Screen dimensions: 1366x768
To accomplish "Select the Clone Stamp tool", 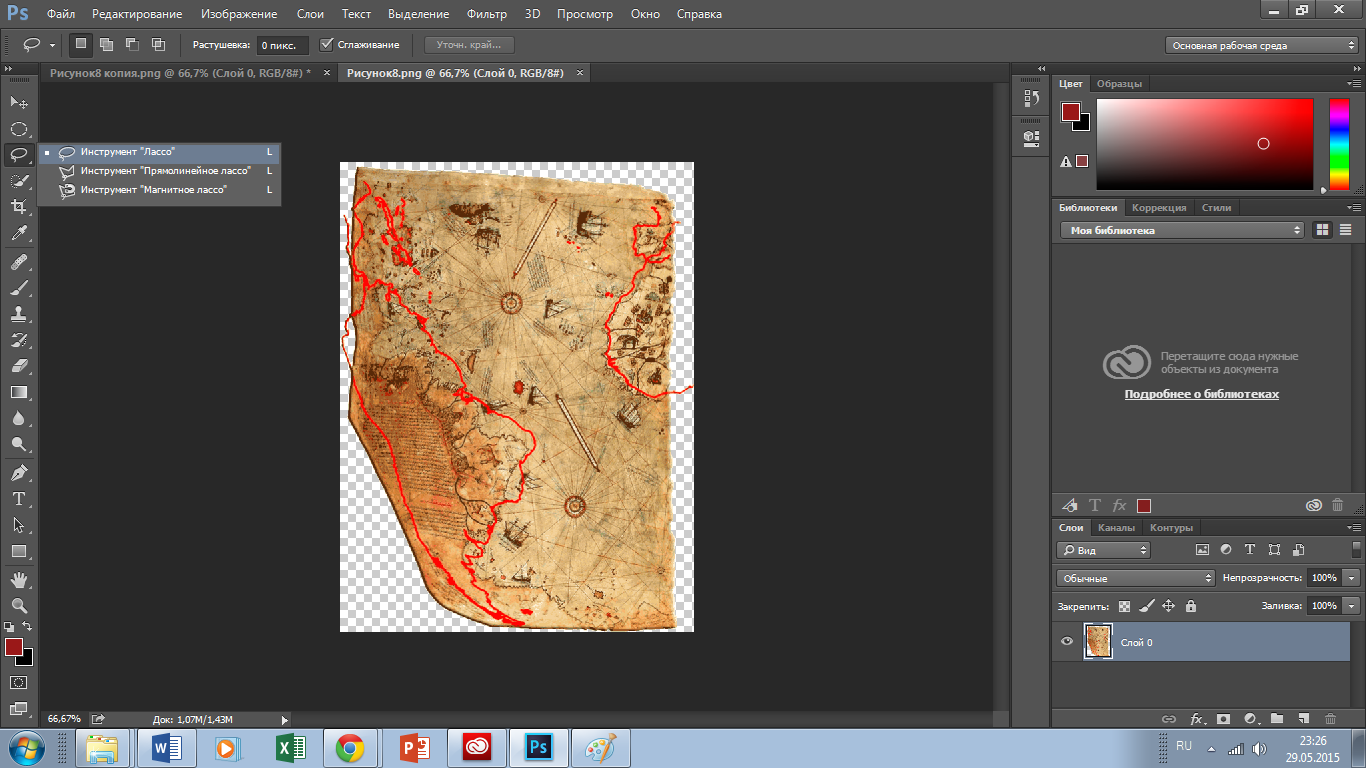I will click(x=19, y=314).
